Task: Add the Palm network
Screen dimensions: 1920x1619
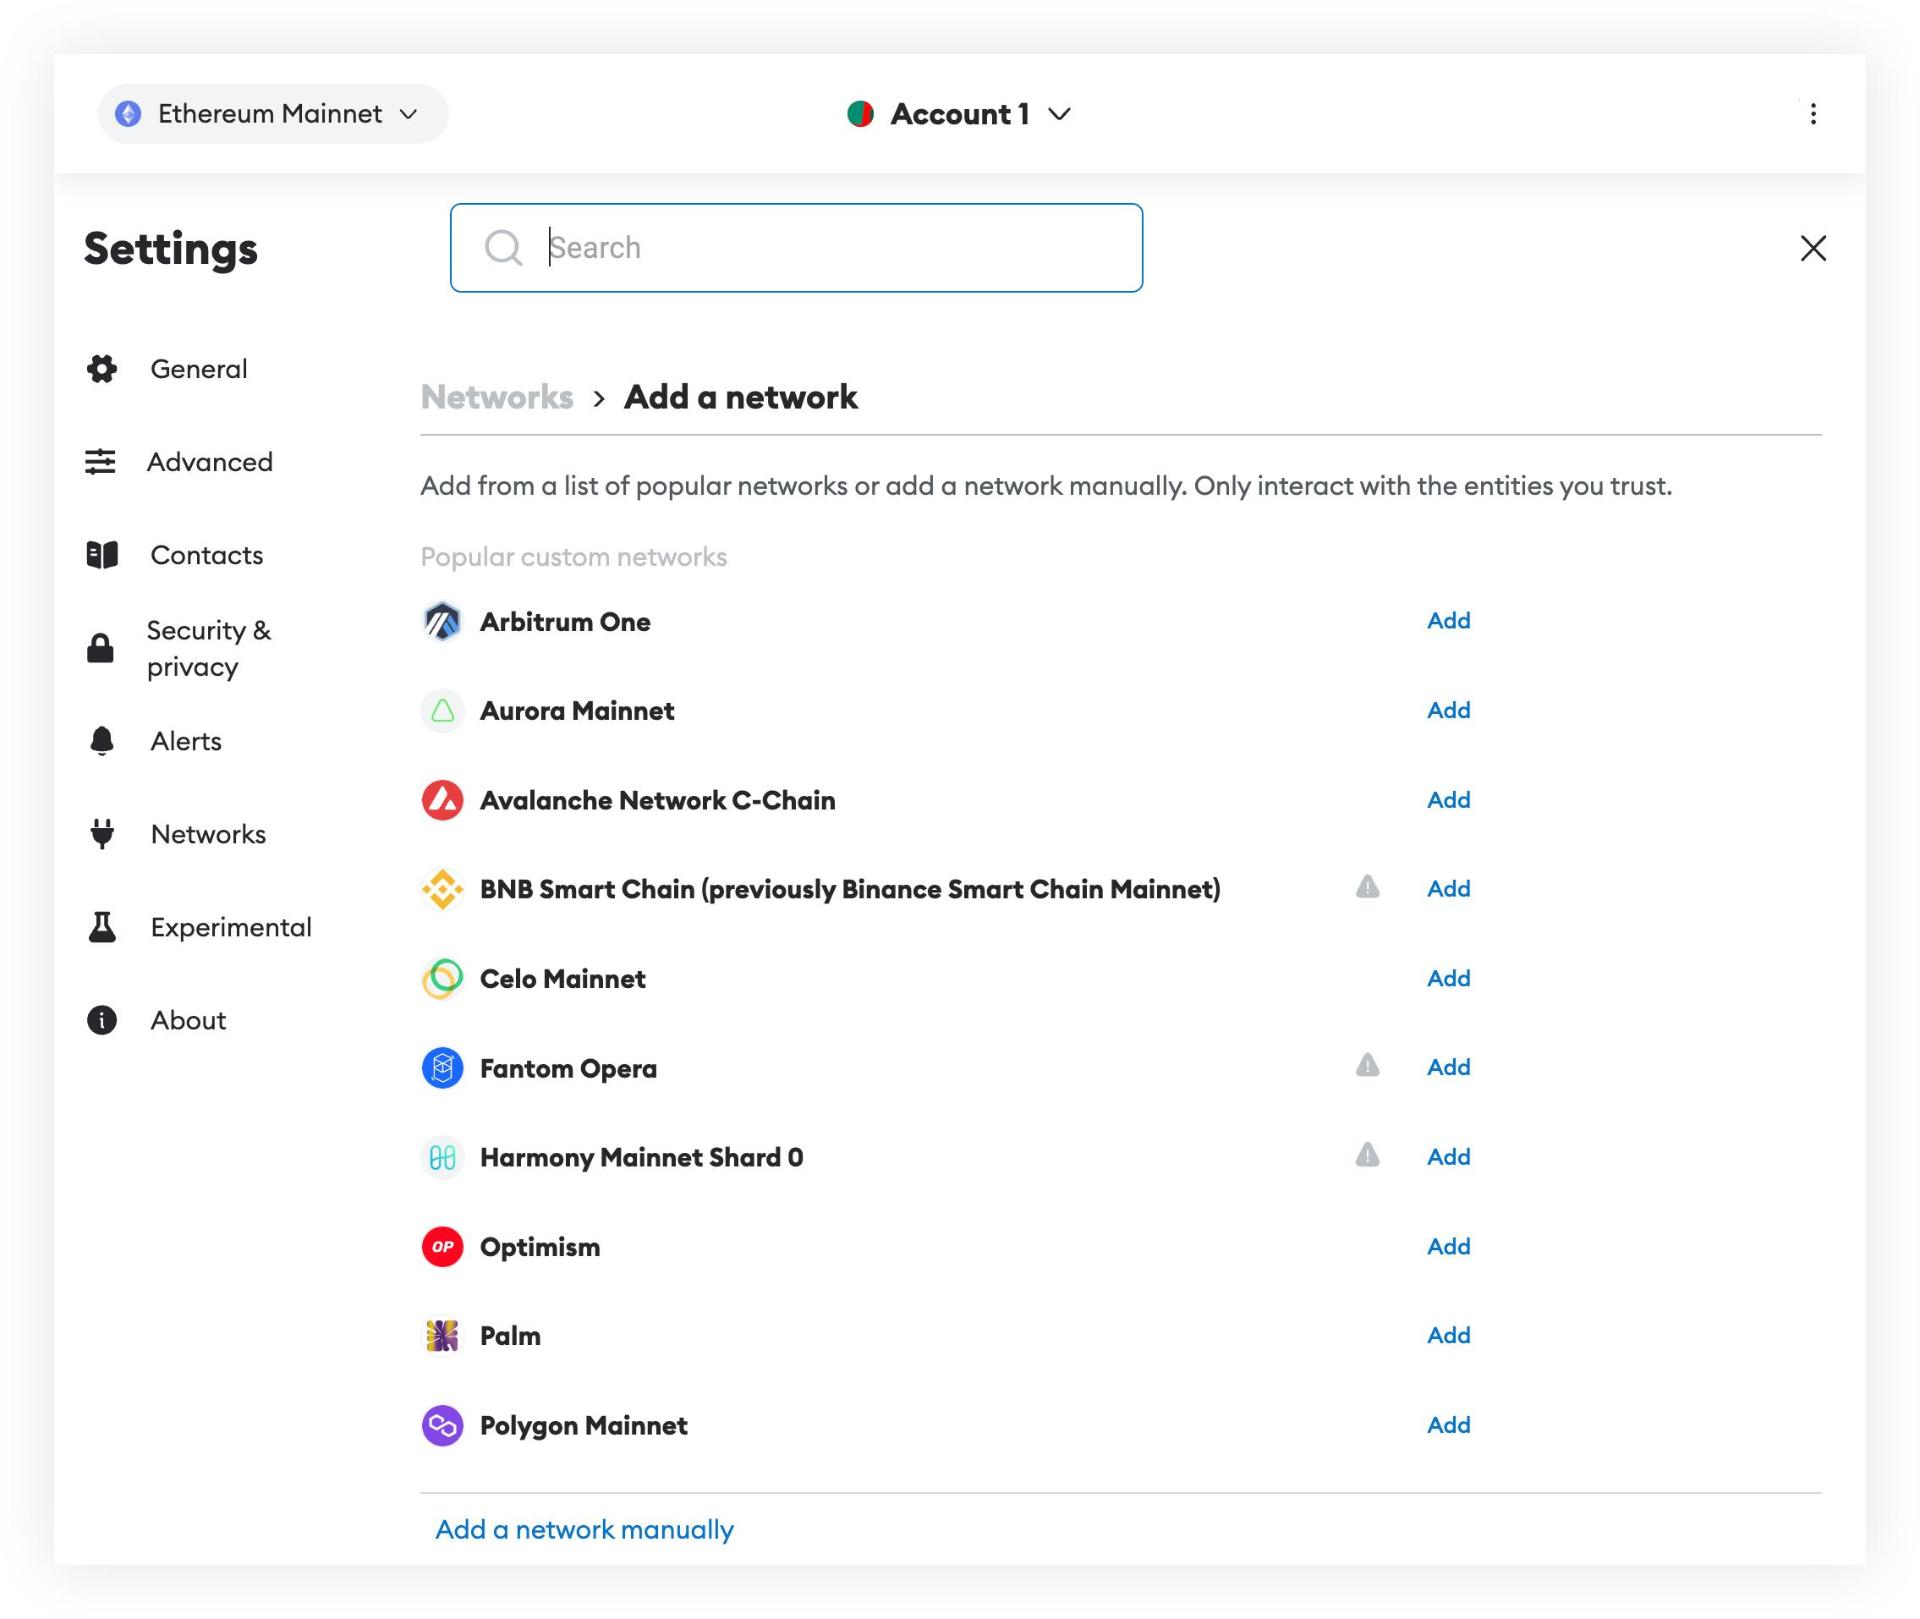Action: pyautogui.click(x=1448, y=1335)
